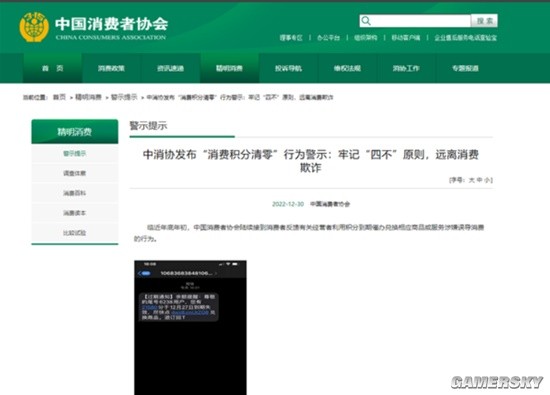Open 资讯速递 navigation menu item

pyautogui.click(x=170, y=68)
